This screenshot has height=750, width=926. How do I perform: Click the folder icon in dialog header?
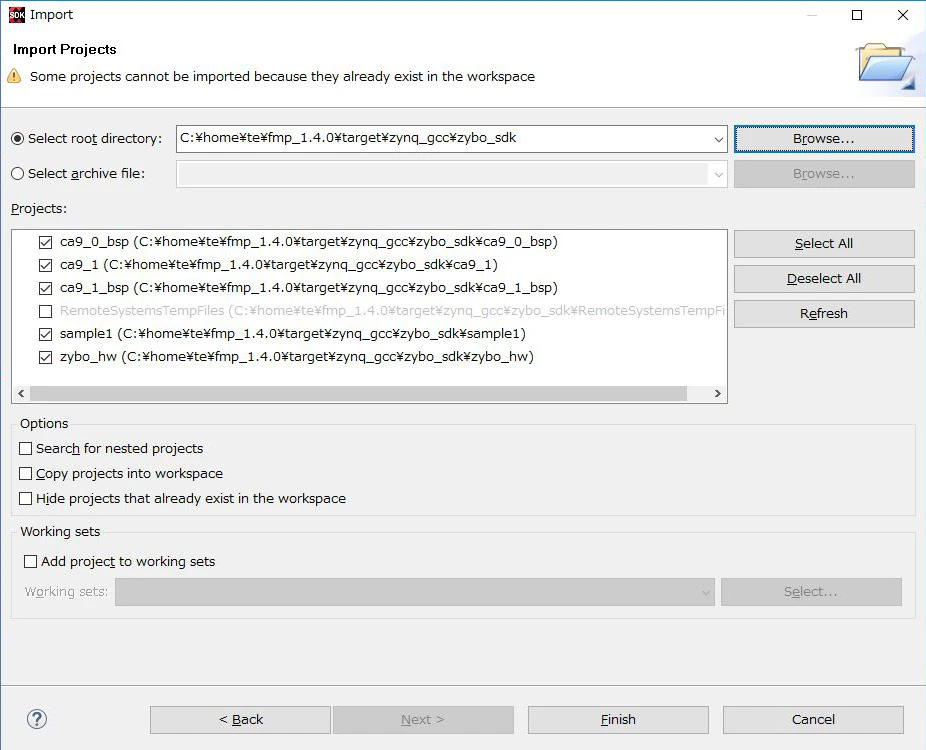coord(886,66)
